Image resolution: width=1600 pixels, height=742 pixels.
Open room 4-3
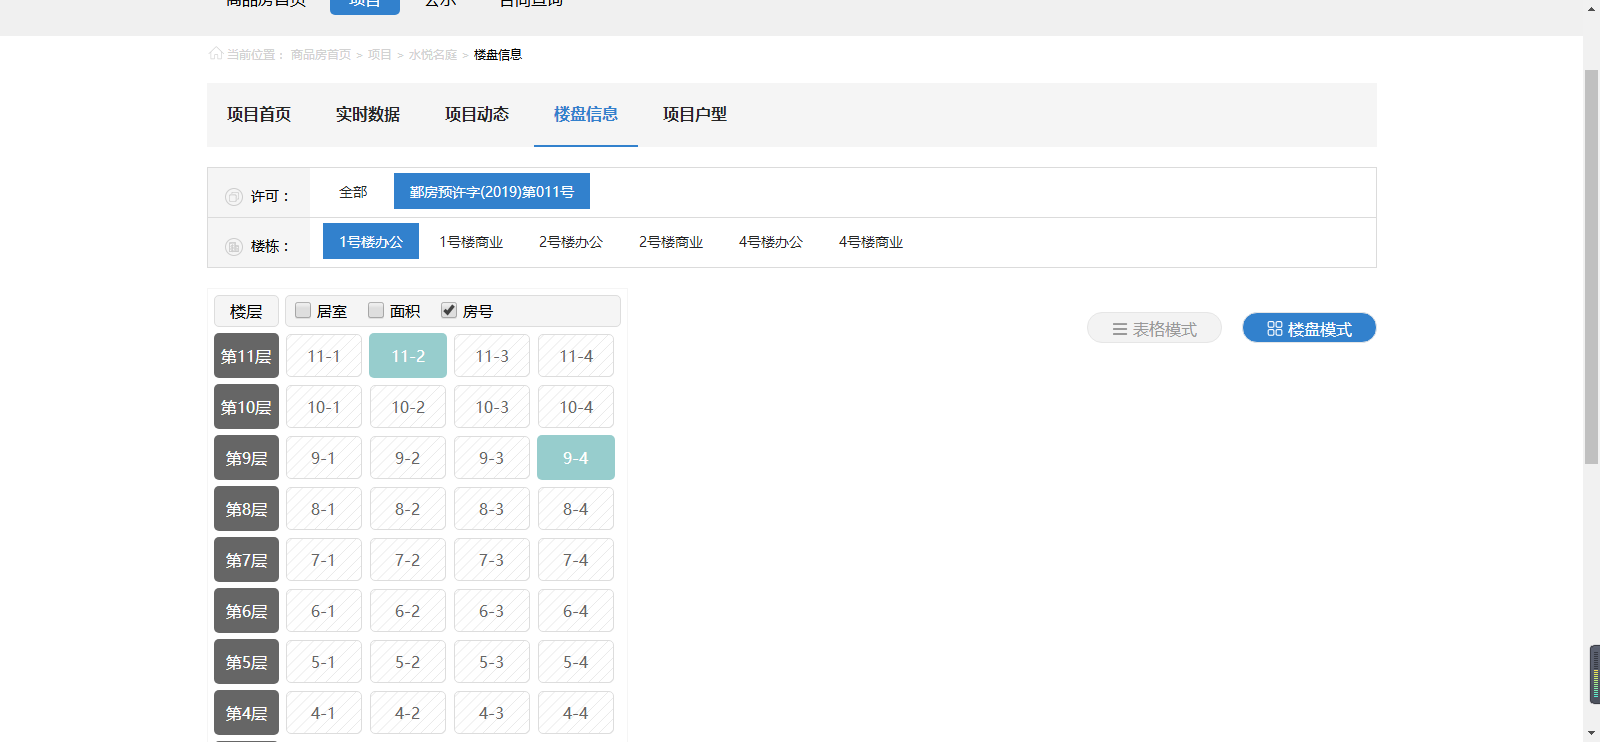pos(492,713)
